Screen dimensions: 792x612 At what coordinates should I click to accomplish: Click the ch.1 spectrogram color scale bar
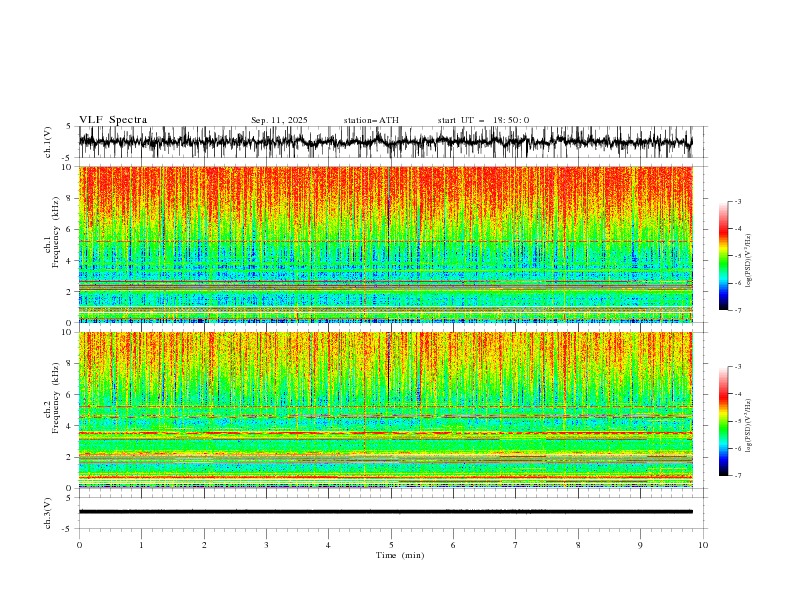pyautogui.click(x=723, y=256)
